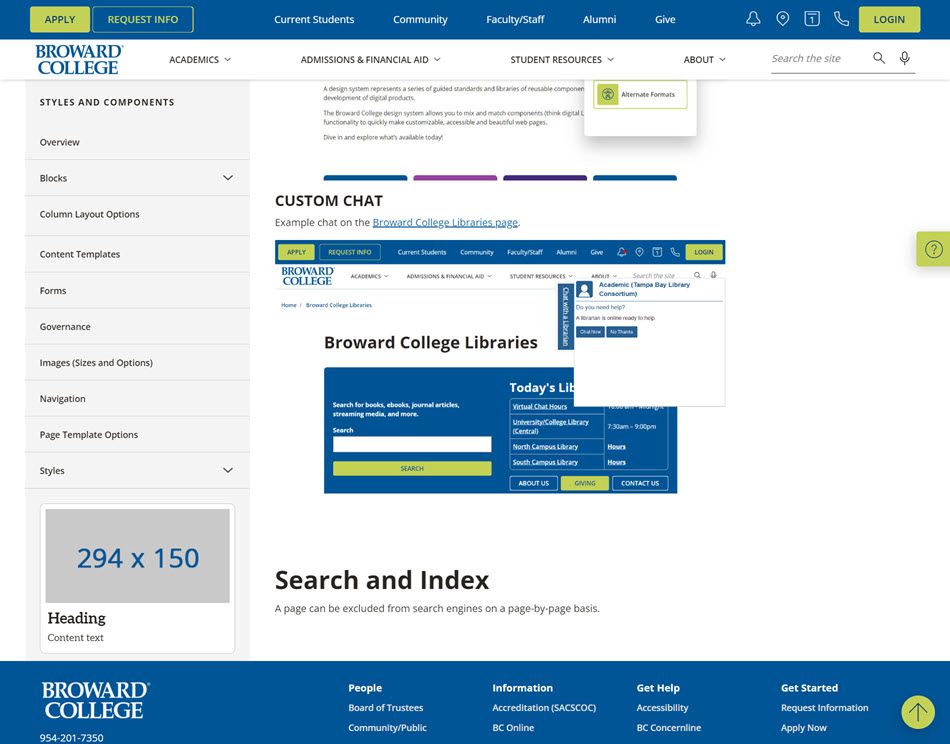Open the Community menu item
950x744 pixels.
pos(420,19)
